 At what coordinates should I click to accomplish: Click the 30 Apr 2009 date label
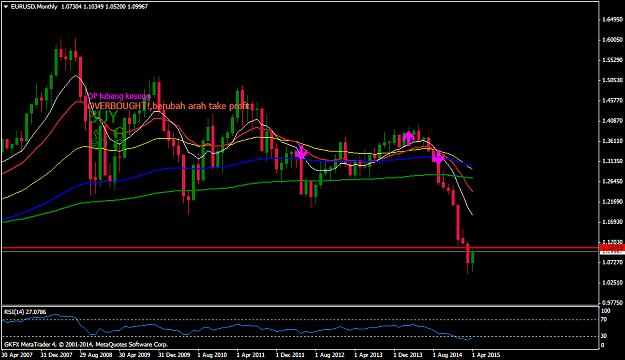pos(135,355)
